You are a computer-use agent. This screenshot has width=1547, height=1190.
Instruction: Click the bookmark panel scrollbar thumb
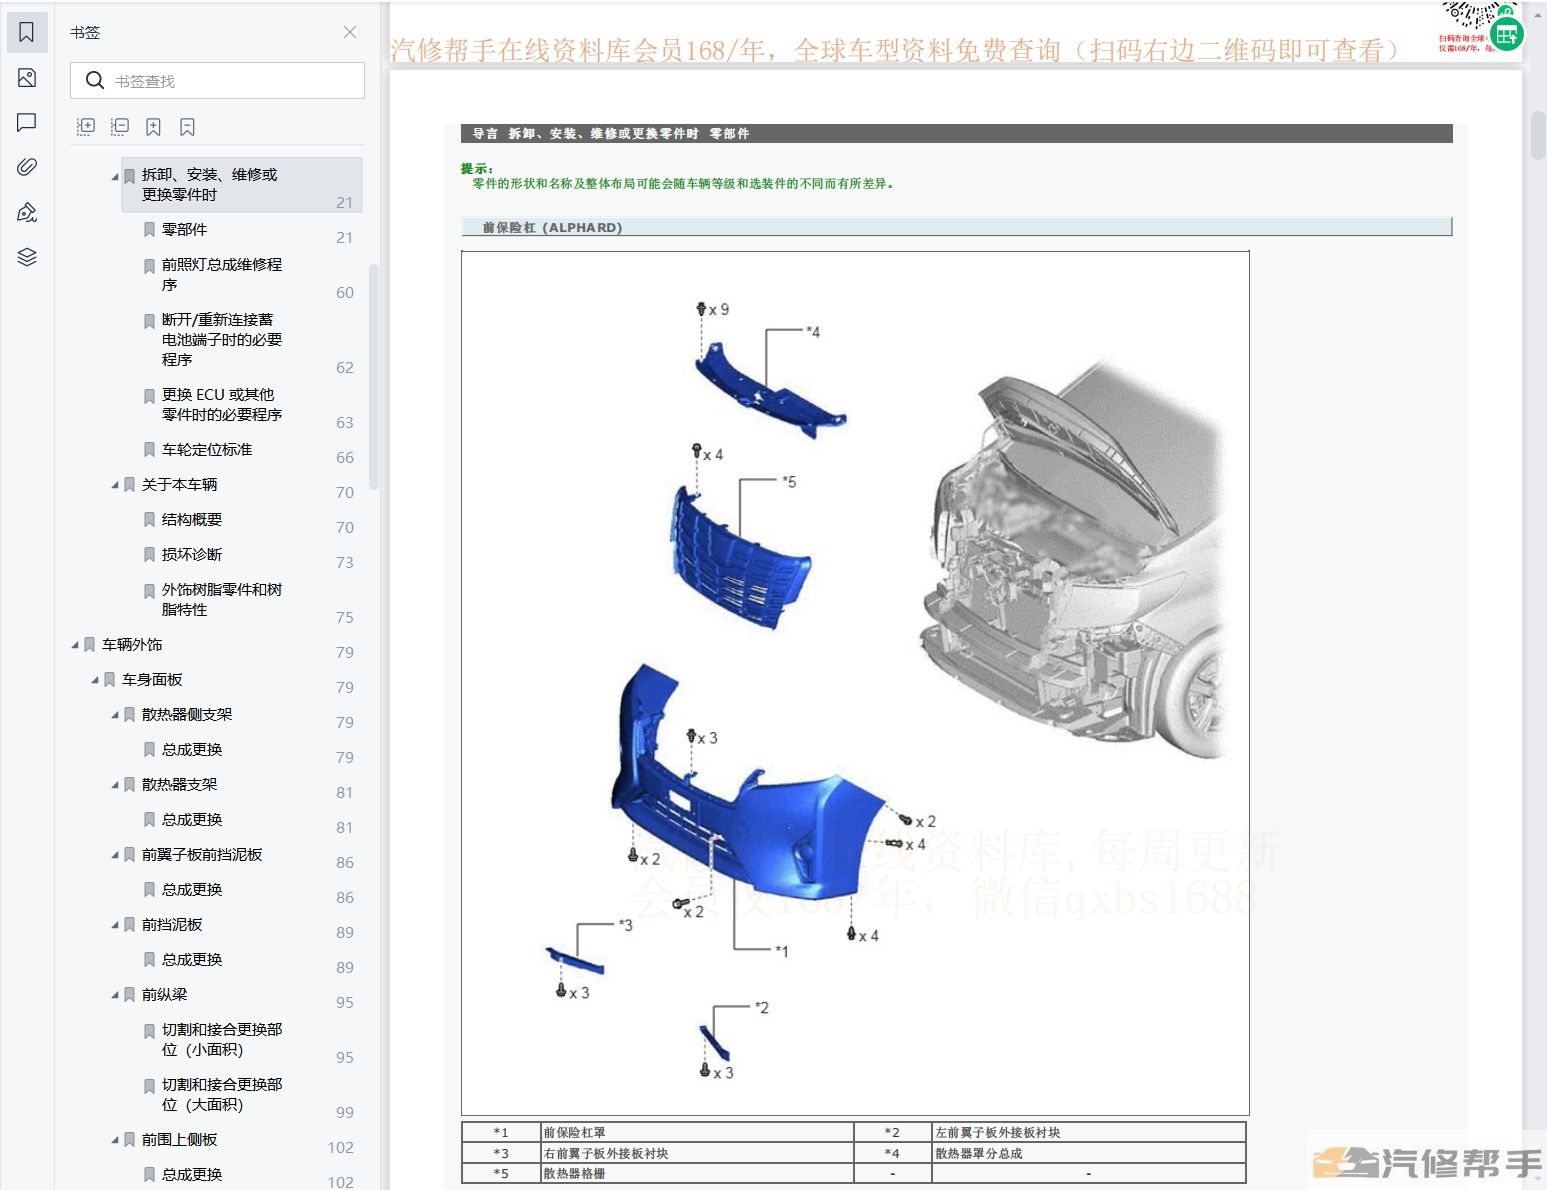pos(373,376)
